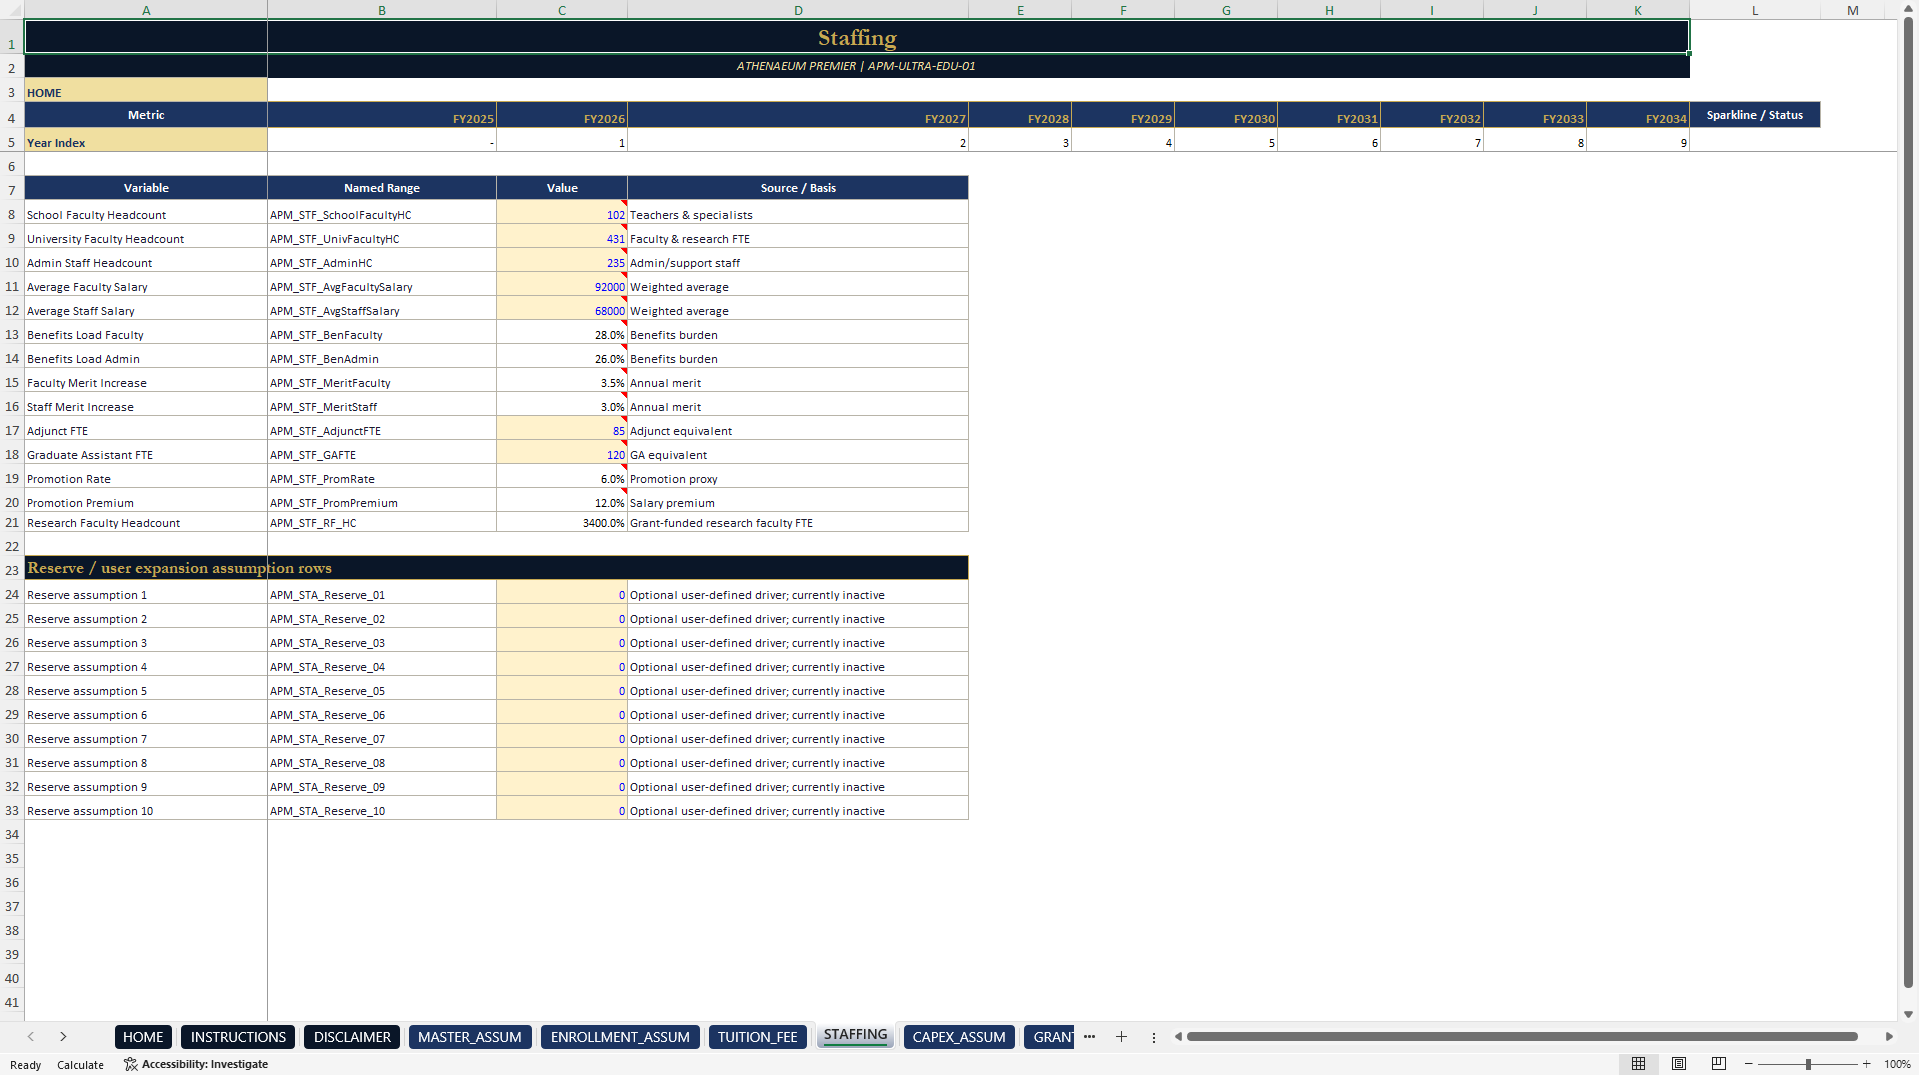Screen dimensions: 1919x1075
Task: Click 'Source / Basis' column header
Action: [798, 188]
